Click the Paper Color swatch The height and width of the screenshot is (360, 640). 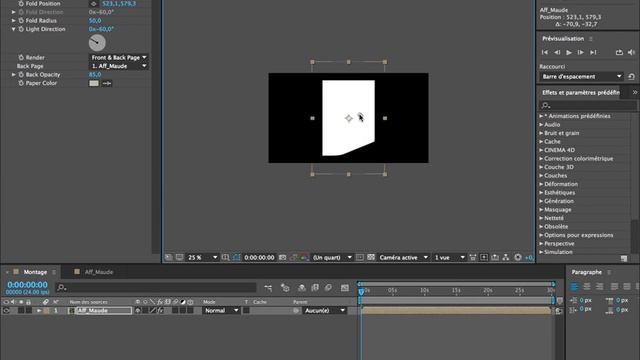point(94,83)
